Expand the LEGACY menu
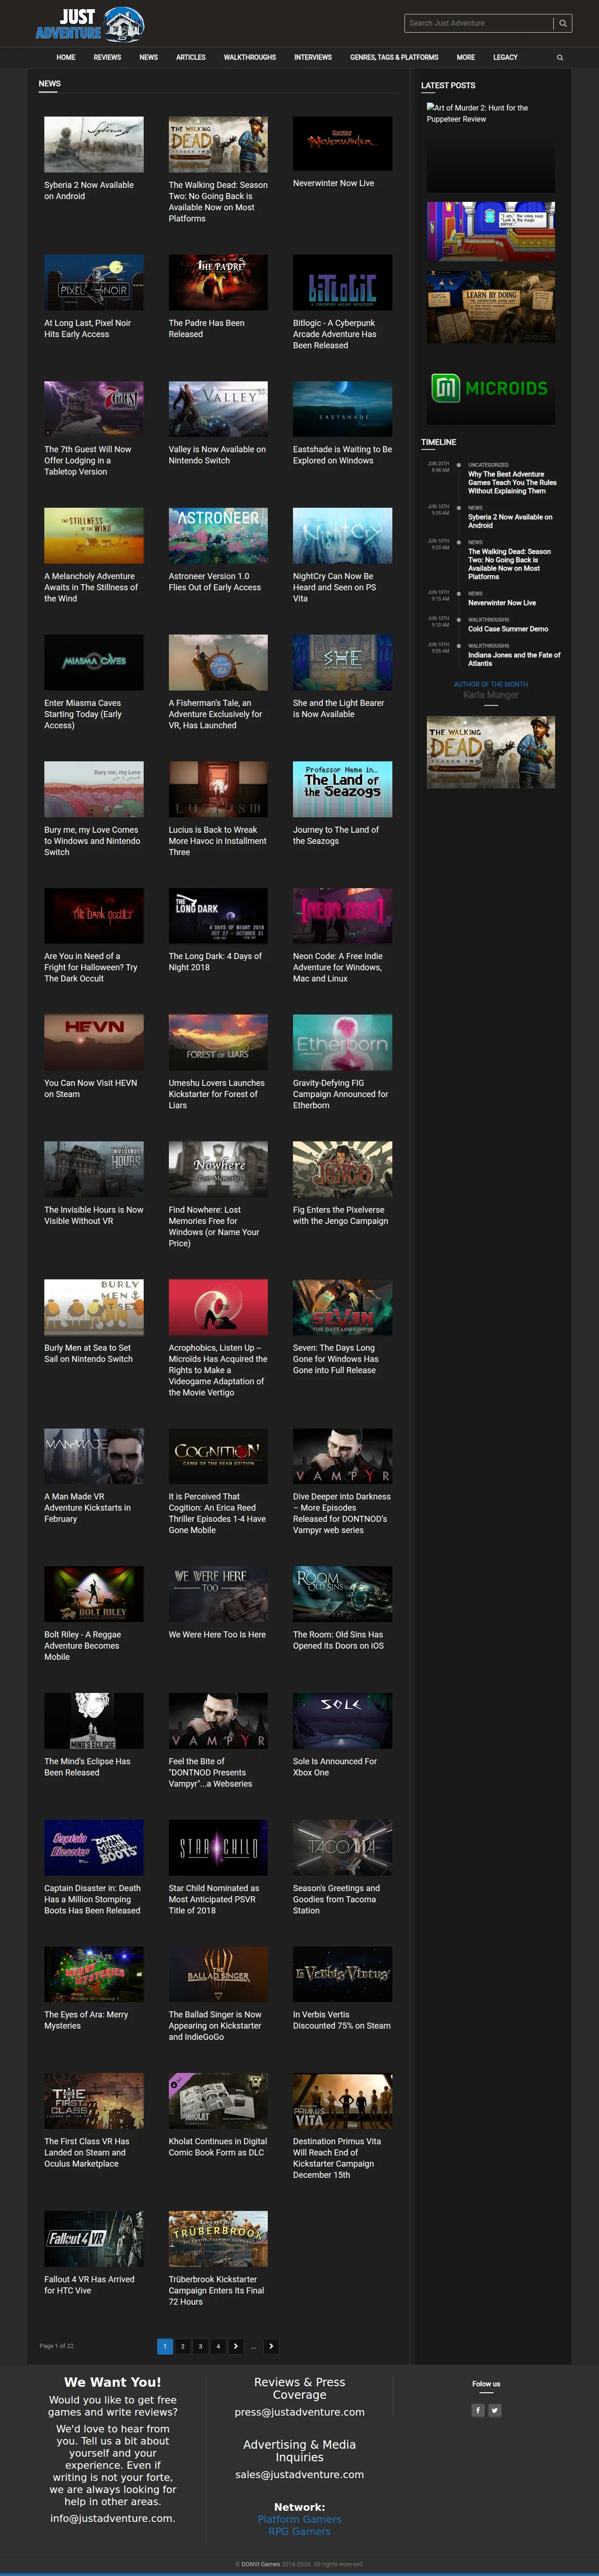599x2576 pixels. tap(505, 58)
